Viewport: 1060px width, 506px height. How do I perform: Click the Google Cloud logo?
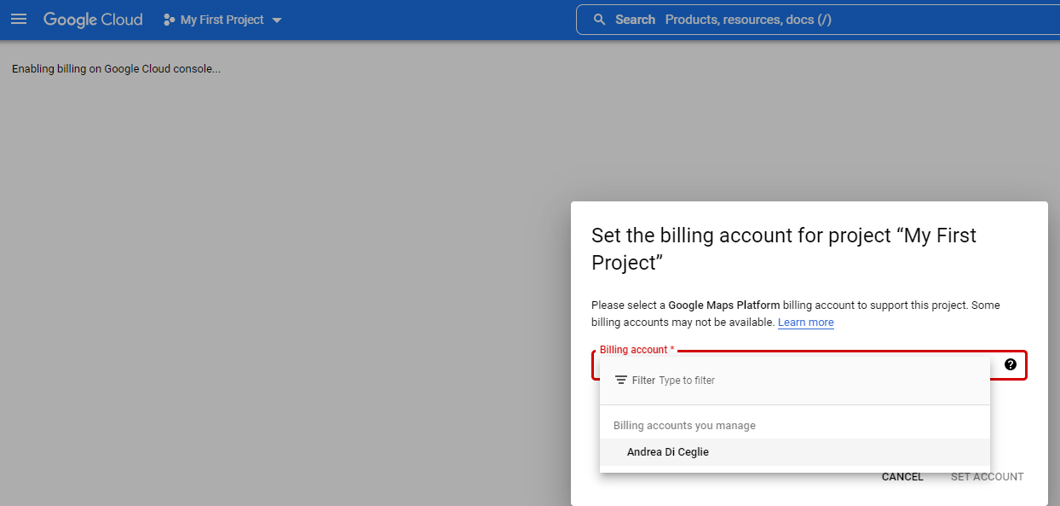(93, 20)
